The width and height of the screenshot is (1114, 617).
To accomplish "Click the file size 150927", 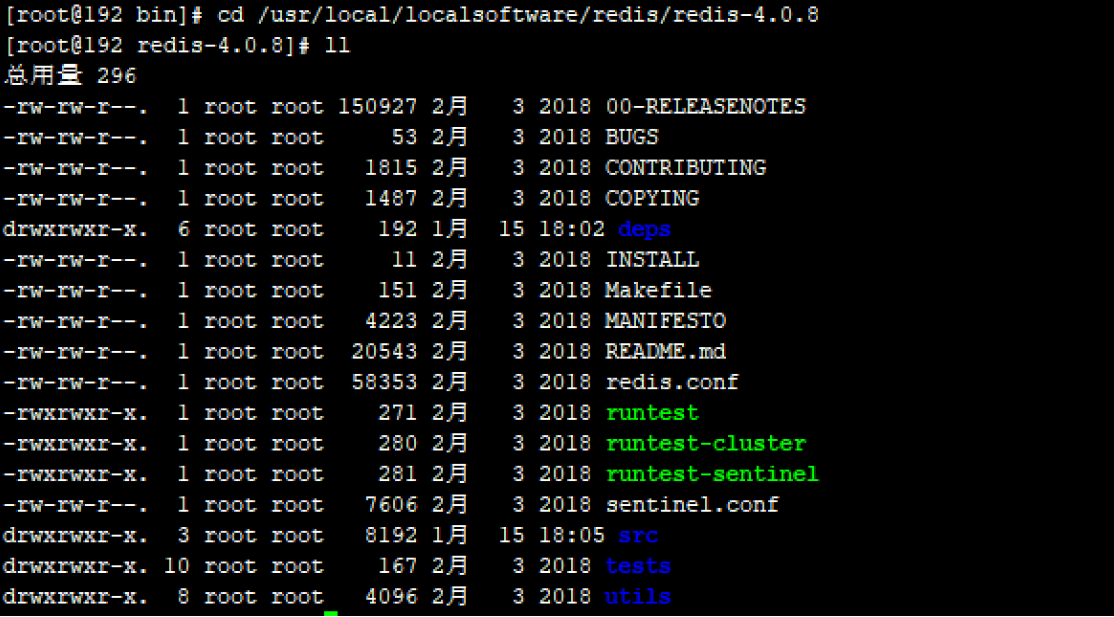I will [x=377, y=107].
